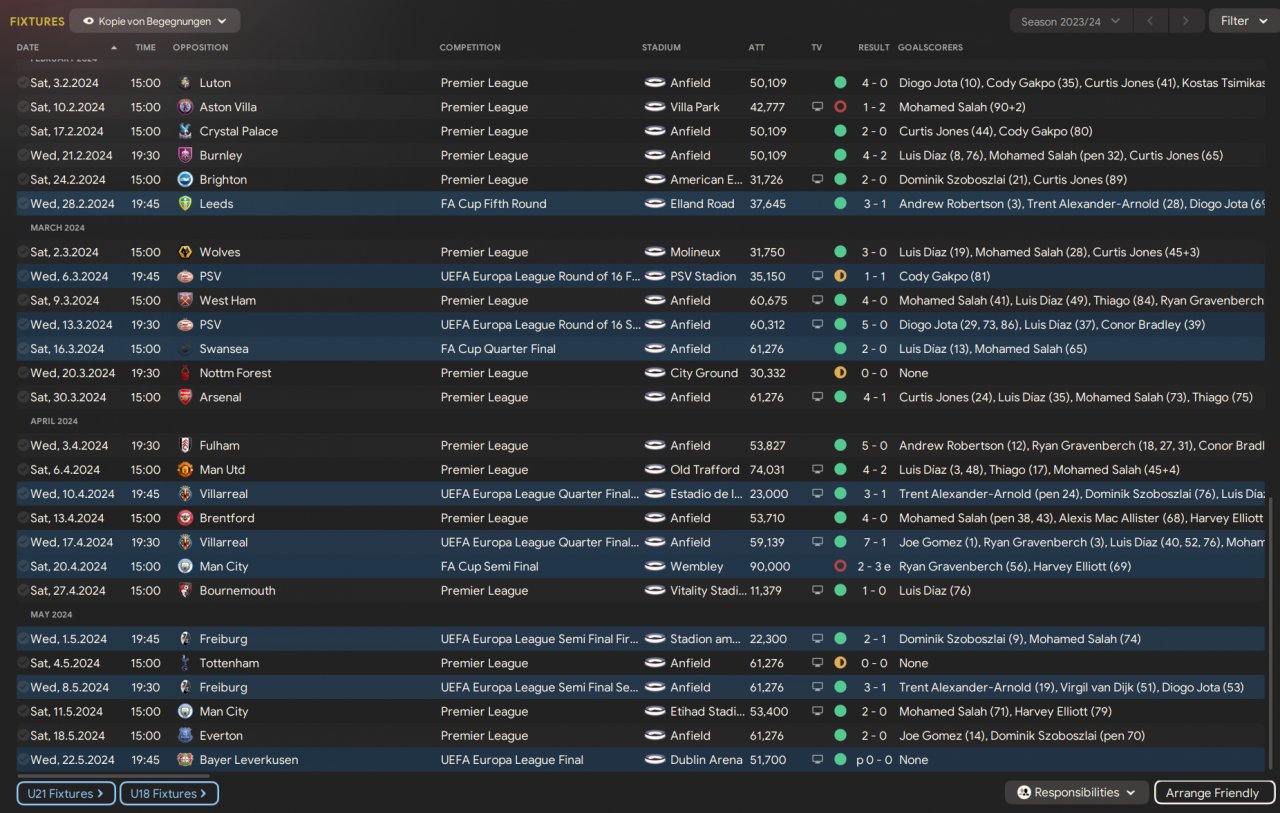Toggle the check circle for Sat, 3.2.2024 Luton

pos(23,83)
